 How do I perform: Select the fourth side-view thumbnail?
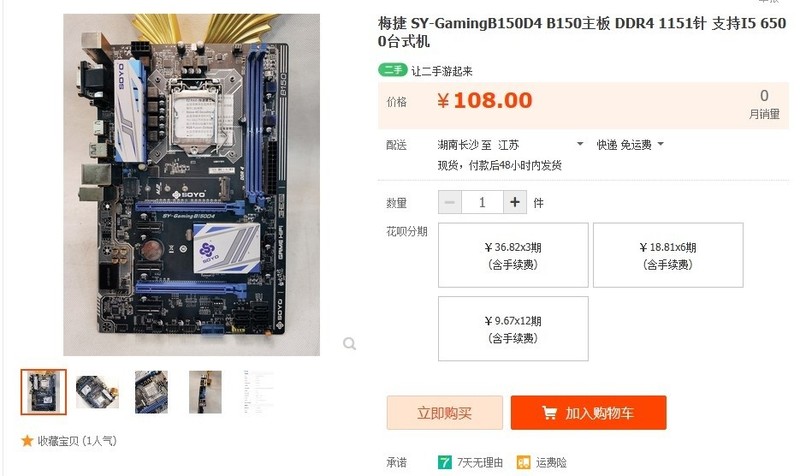(x=205, y=392)
